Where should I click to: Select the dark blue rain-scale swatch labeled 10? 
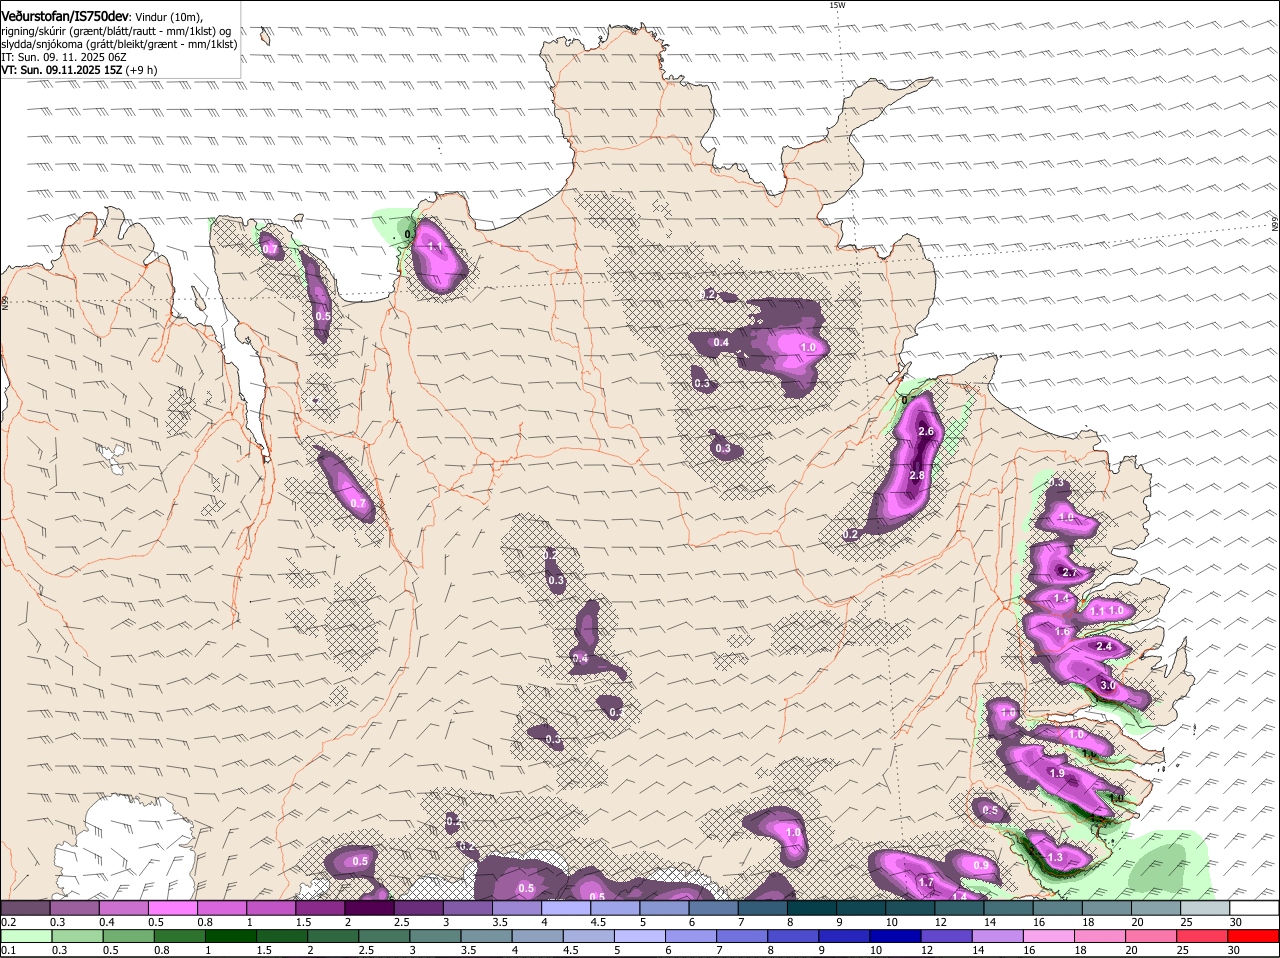point(895,937)
